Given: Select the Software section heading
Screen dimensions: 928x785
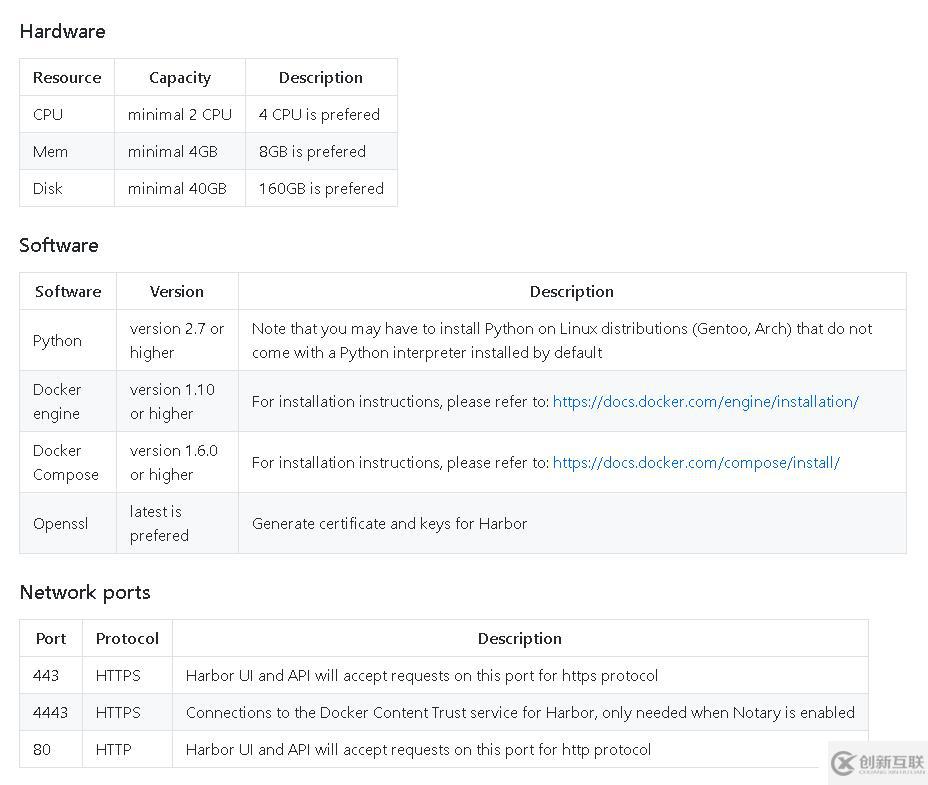Looking at the screenshot, I should 59,245.
